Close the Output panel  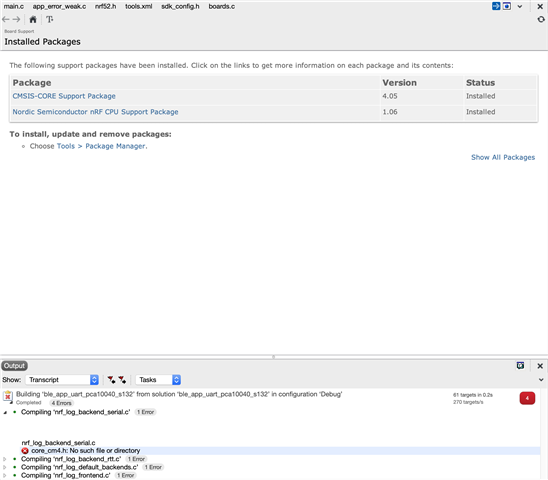pyautogui.click(x=540, y=366)
